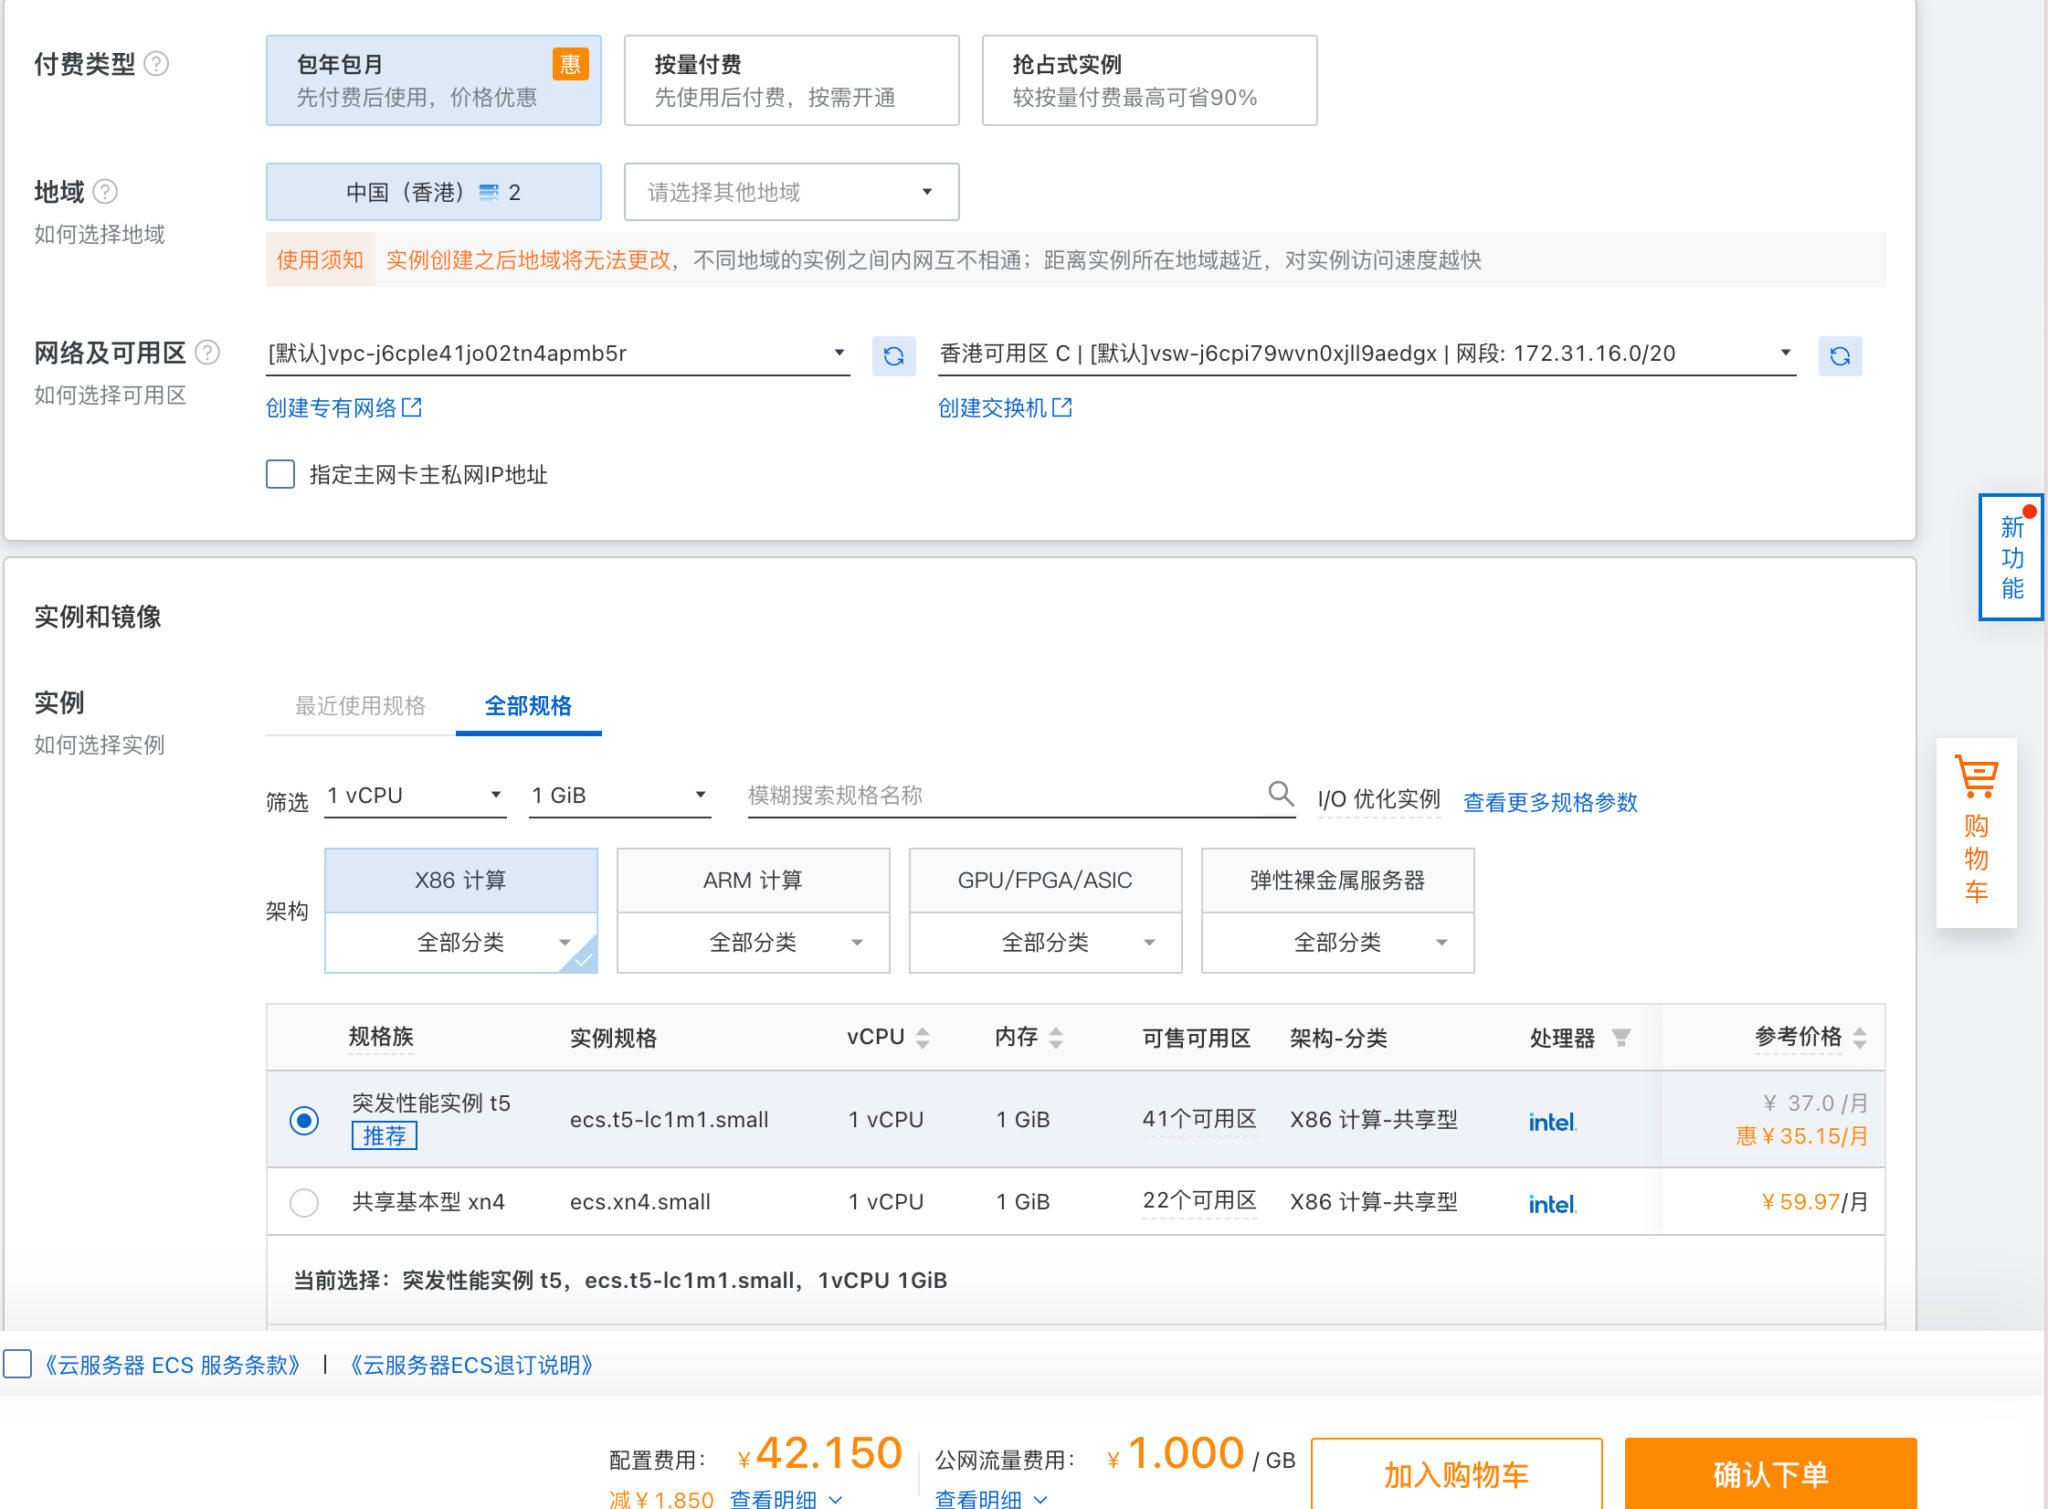Click 规格族 column header
This screenshot has height=1509, width=2048.
[x=381, y=1037]
